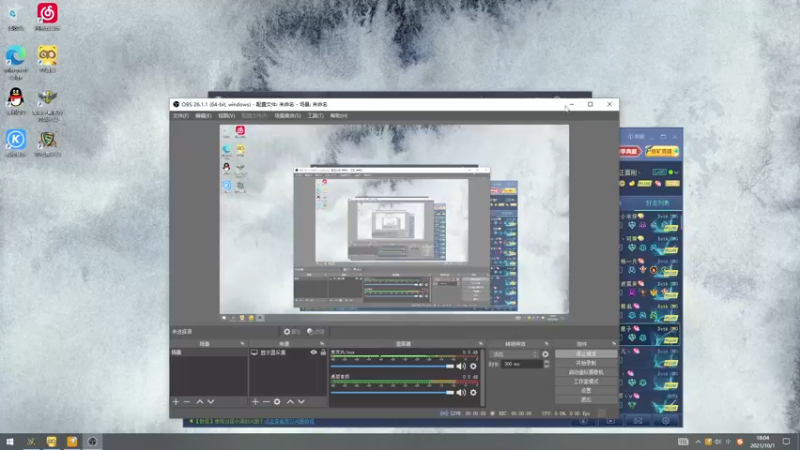The image size is (800, 450).
Task: Toggle 工作室模式 studio mode button
Action: pos(586,382)
